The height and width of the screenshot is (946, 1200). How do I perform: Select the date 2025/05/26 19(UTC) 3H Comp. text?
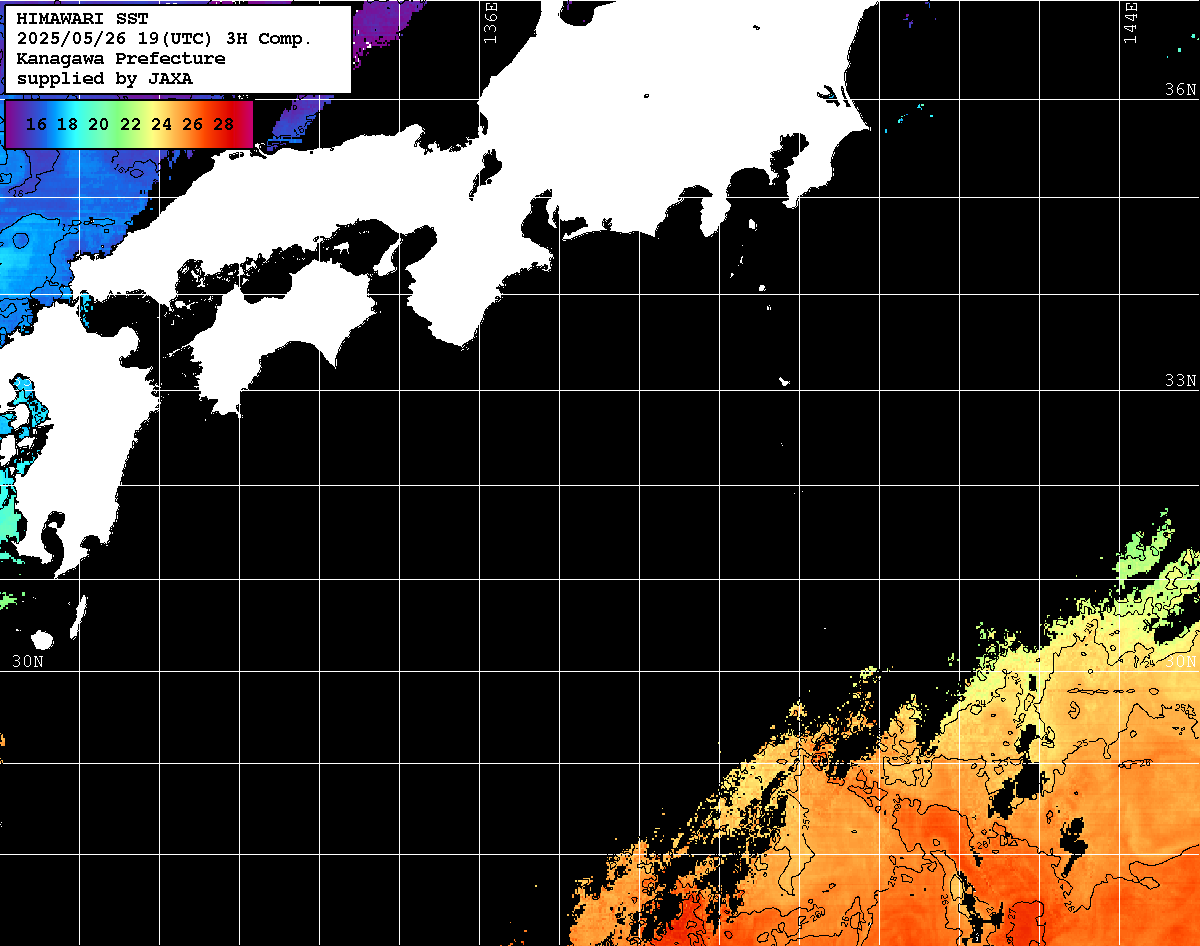(x=165, y=38)
